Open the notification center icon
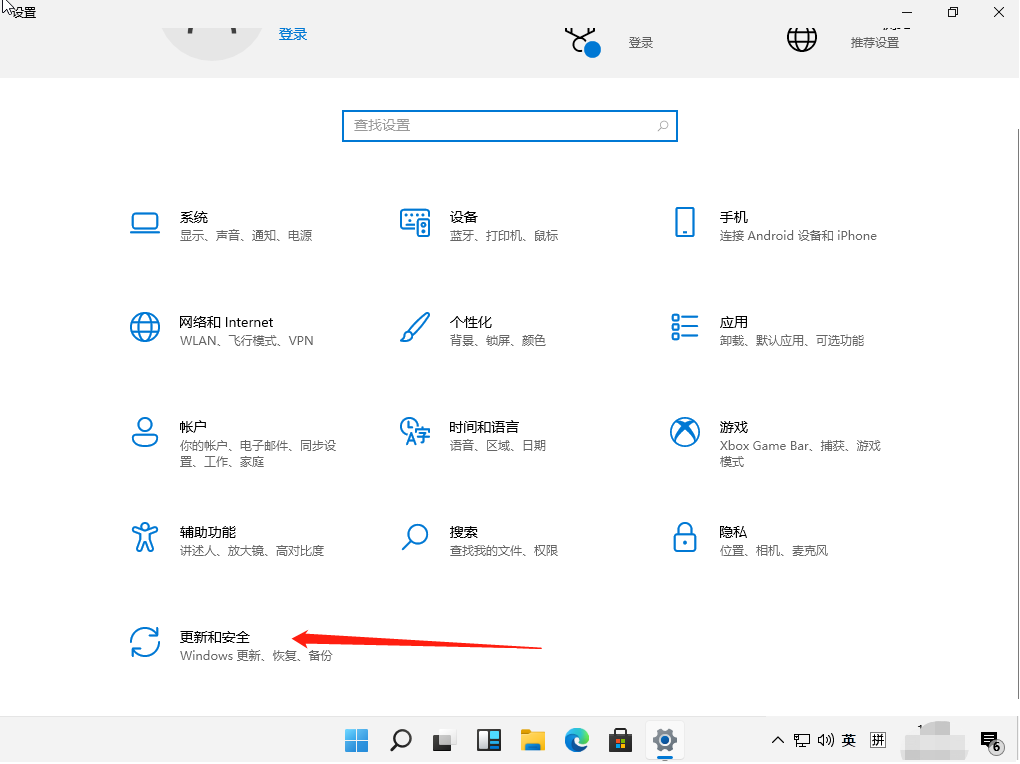The image size is (1020, 764). coord(990,741)
